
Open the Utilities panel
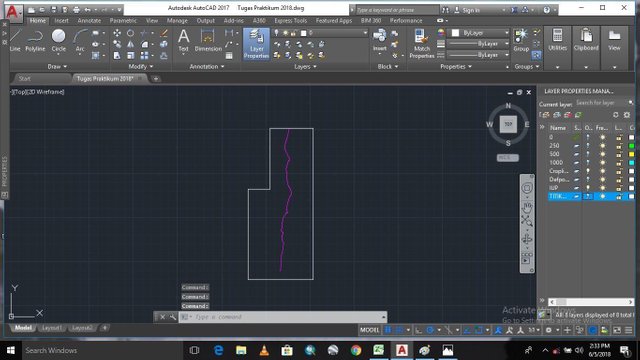tap(558, 41)
